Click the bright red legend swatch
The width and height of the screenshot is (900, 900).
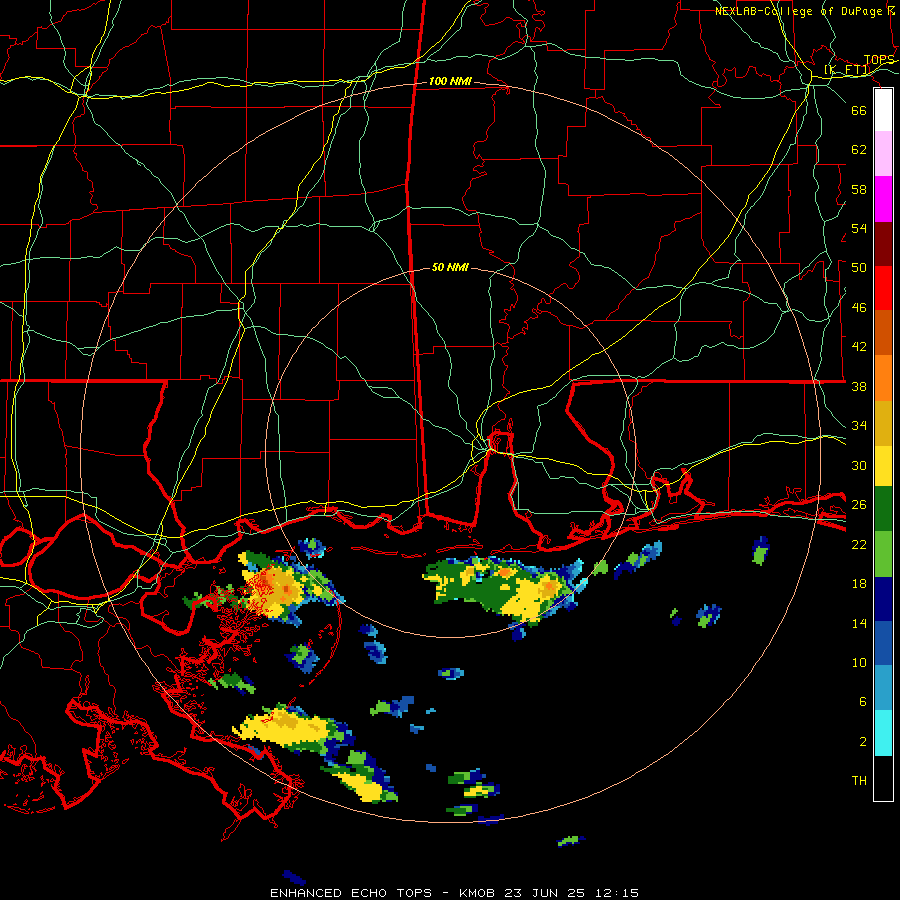pos(883,288)
